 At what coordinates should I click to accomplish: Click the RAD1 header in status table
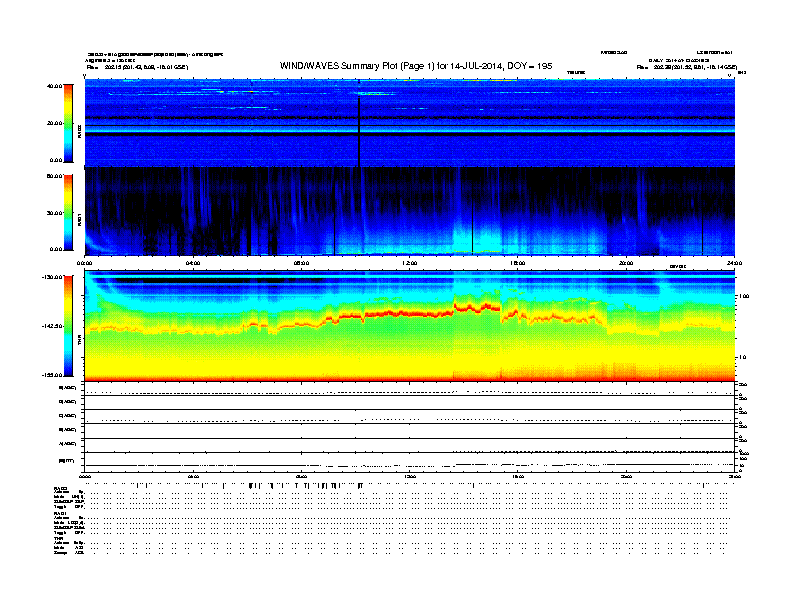[60, 514]
